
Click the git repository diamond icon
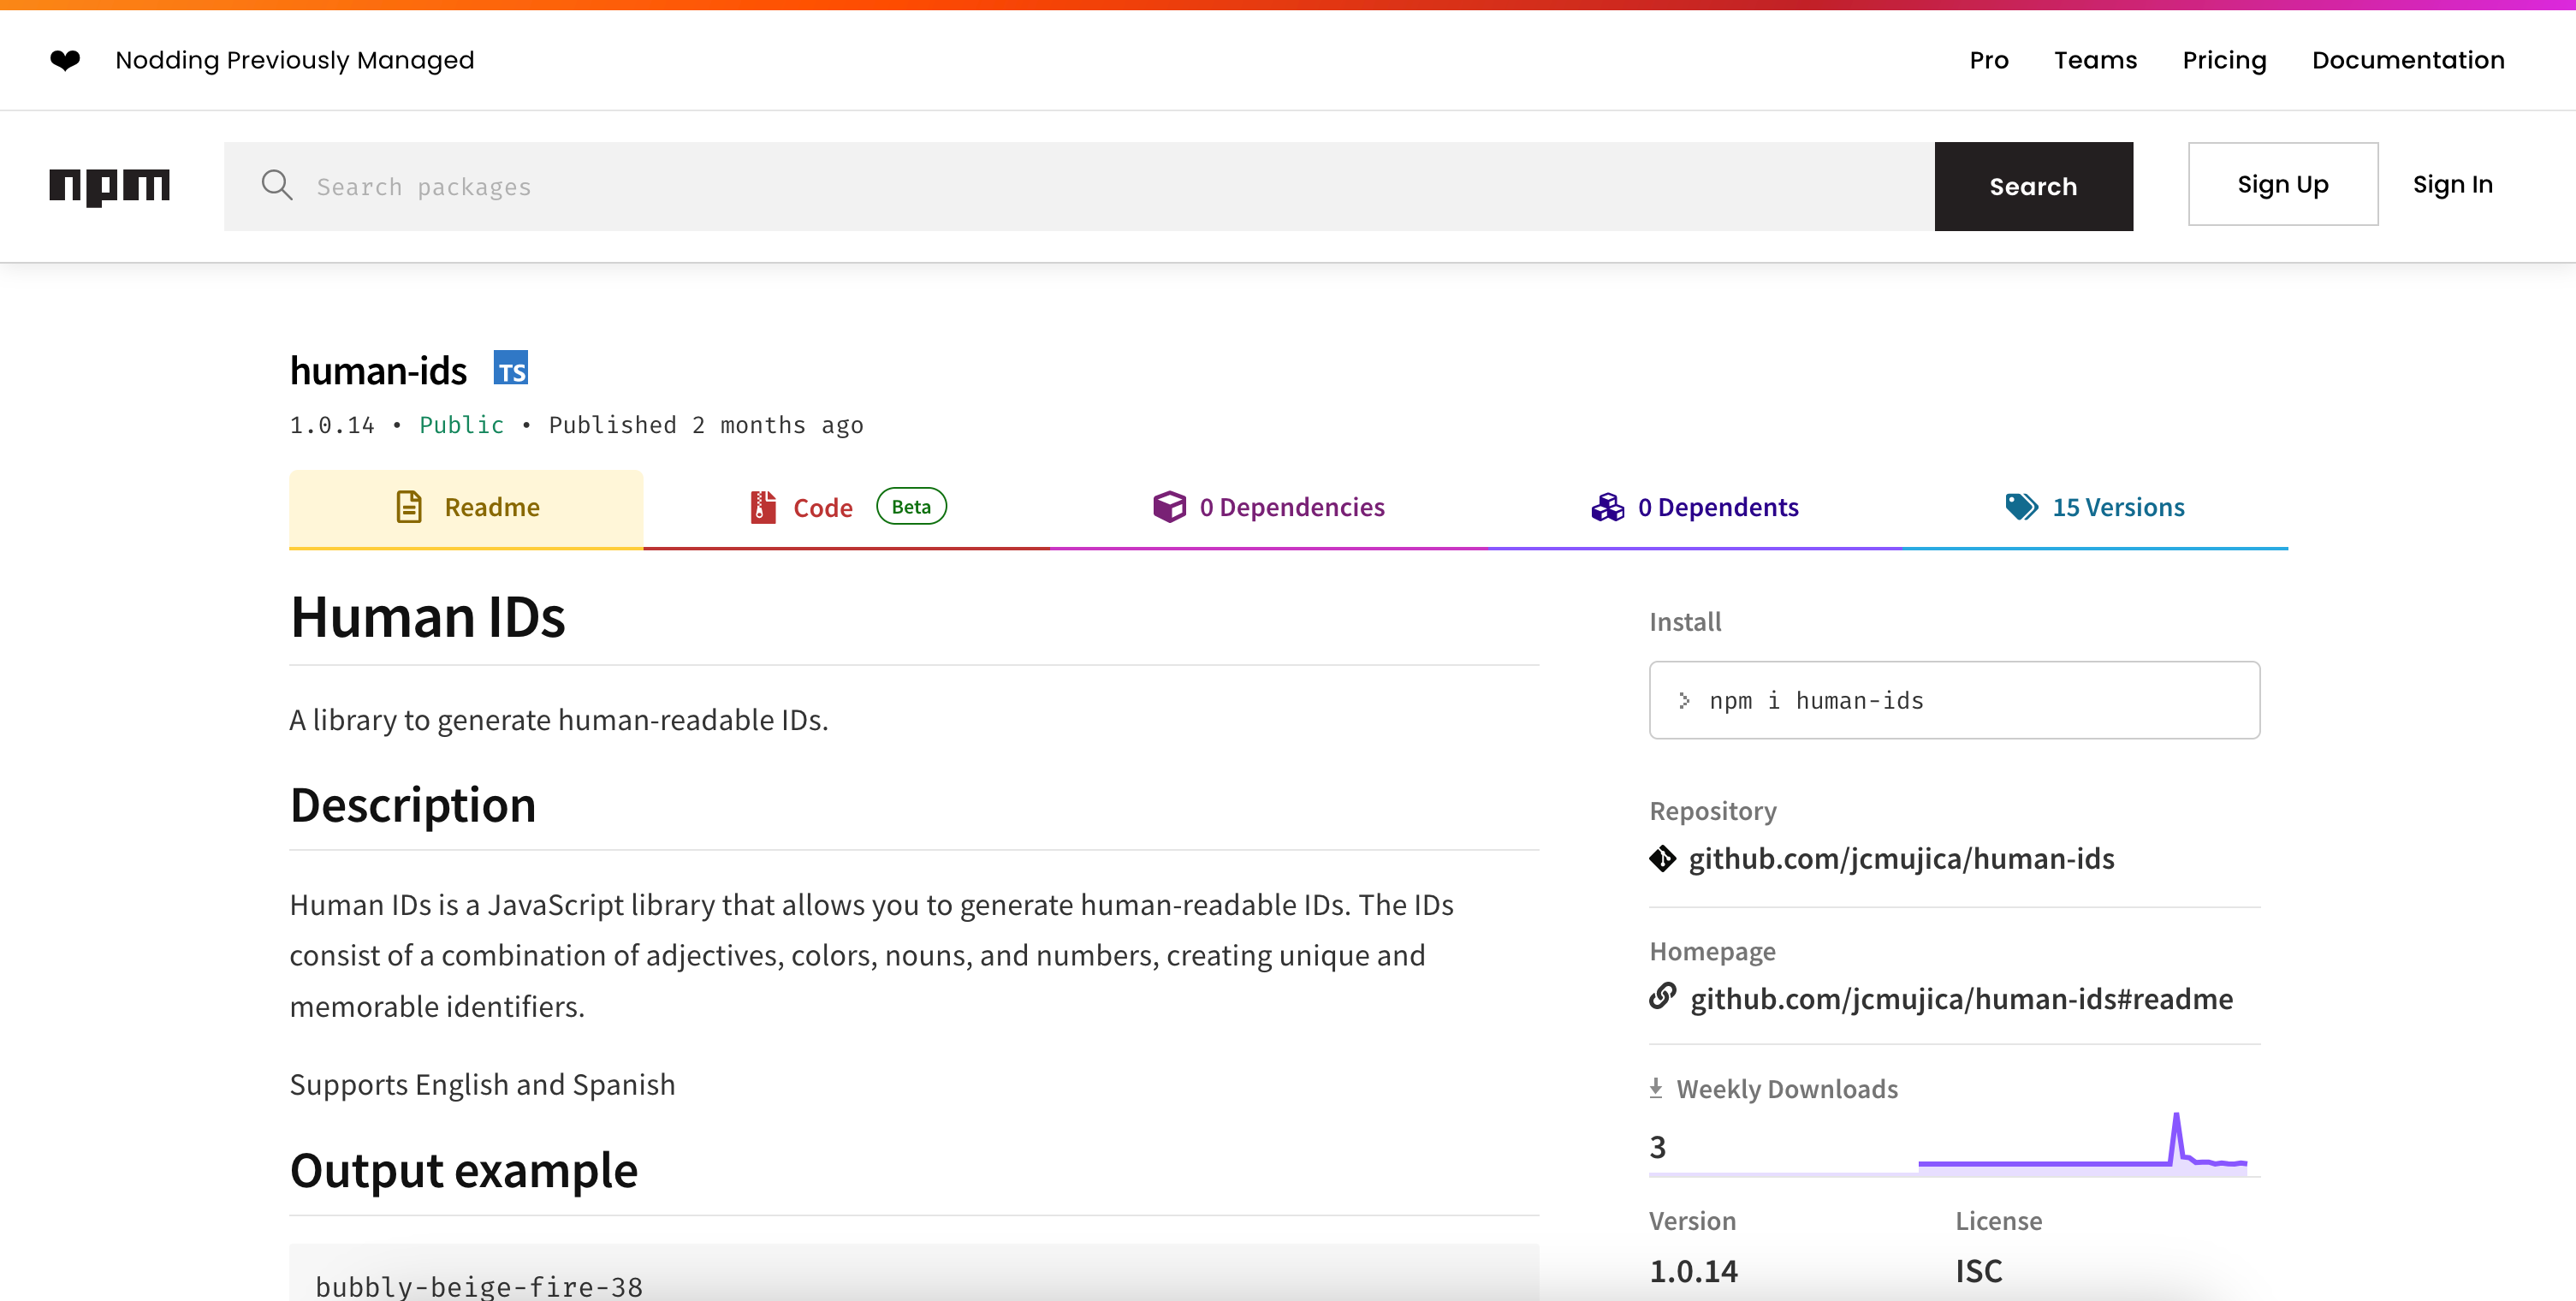[x=1662, y=858]
